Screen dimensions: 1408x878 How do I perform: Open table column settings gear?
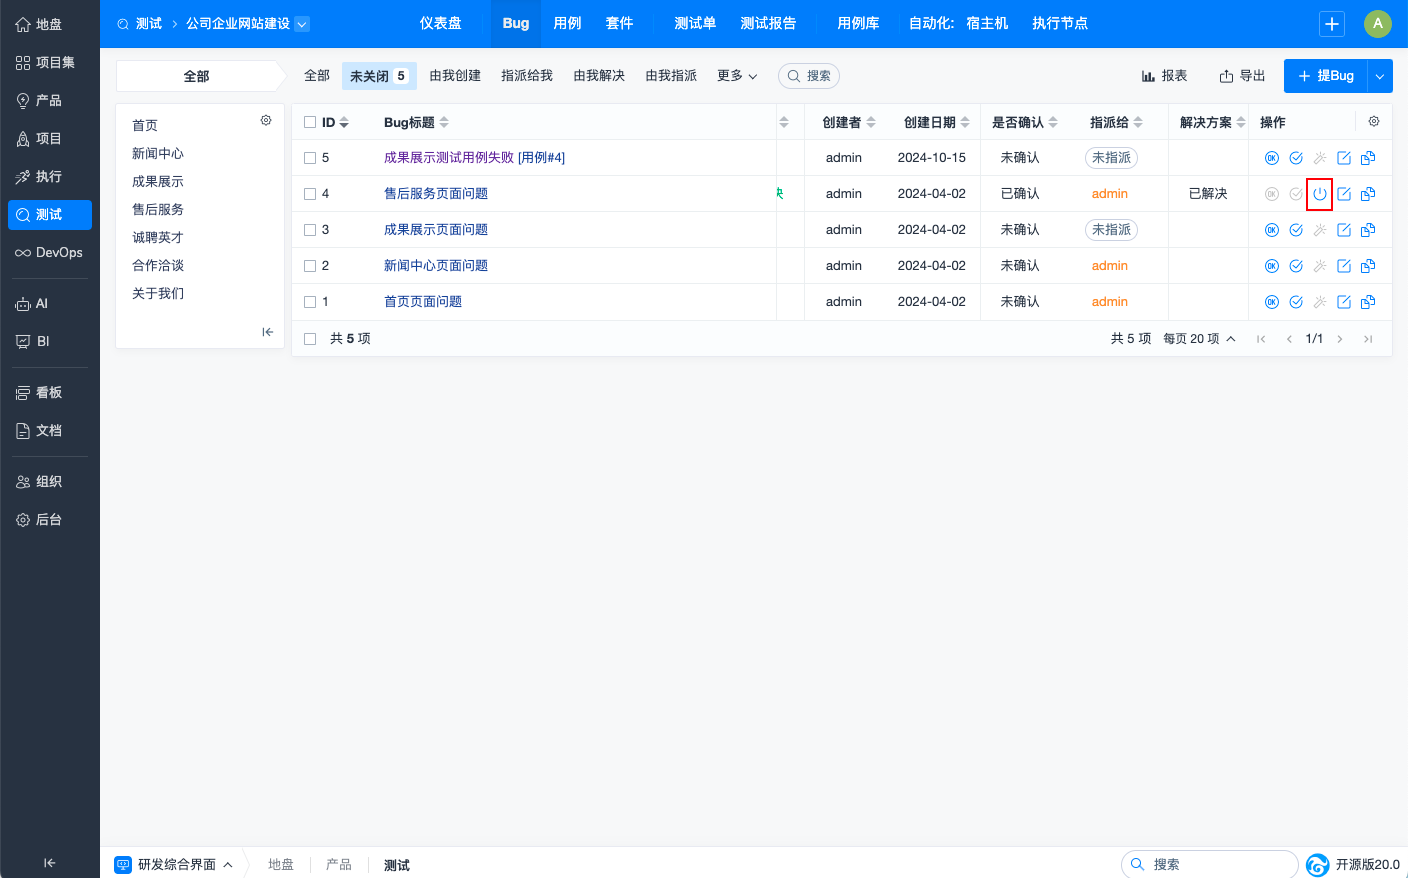(x=1374, y=121)
